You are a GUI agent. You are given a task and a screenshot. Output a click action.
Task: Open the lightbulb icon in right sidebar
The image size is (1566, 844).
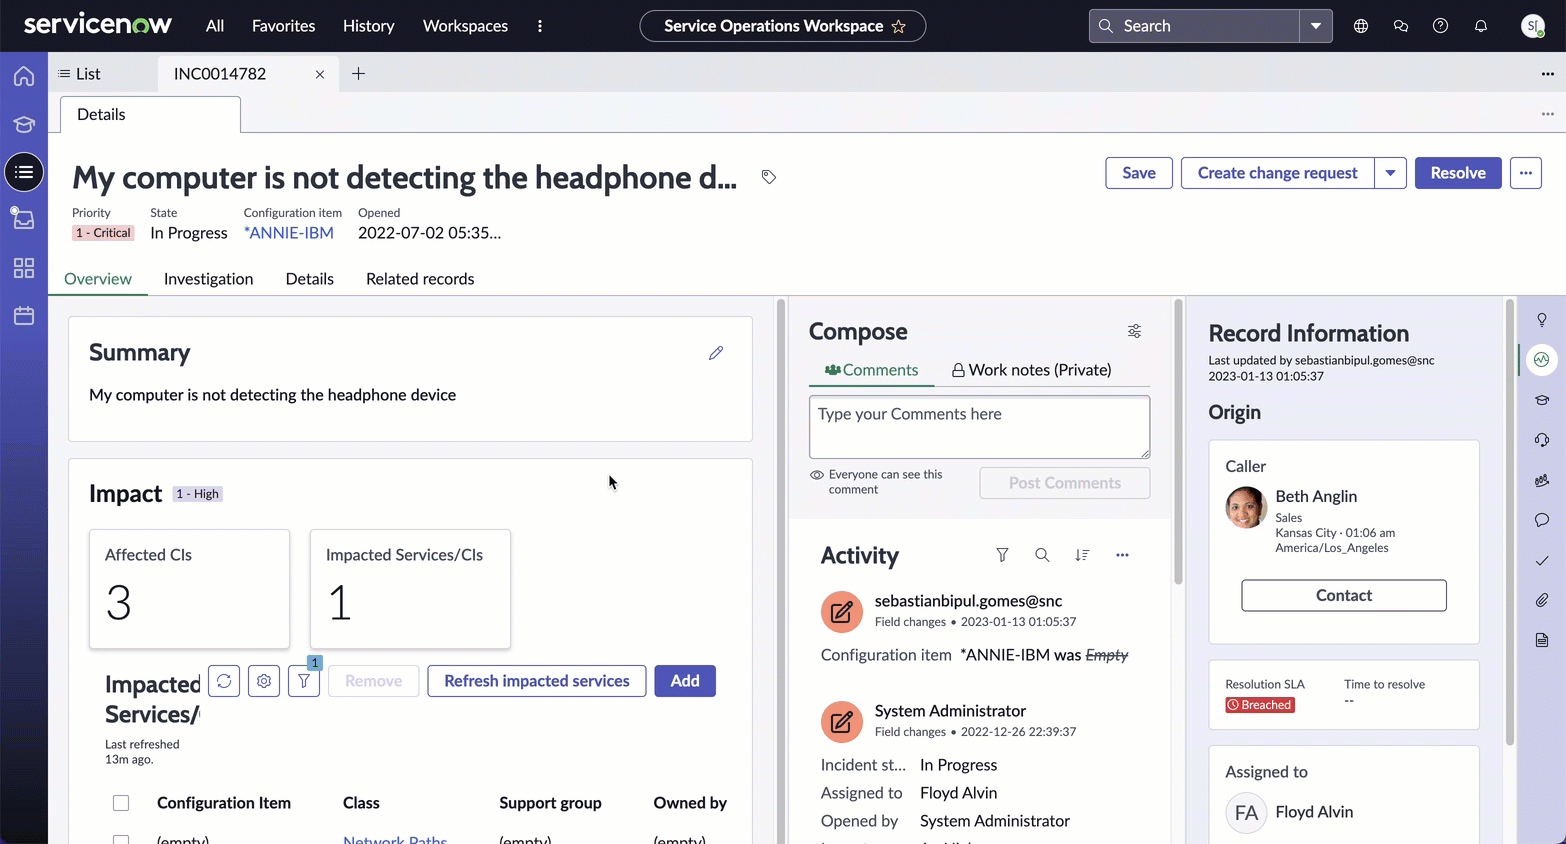click(x=1542, y=319)
